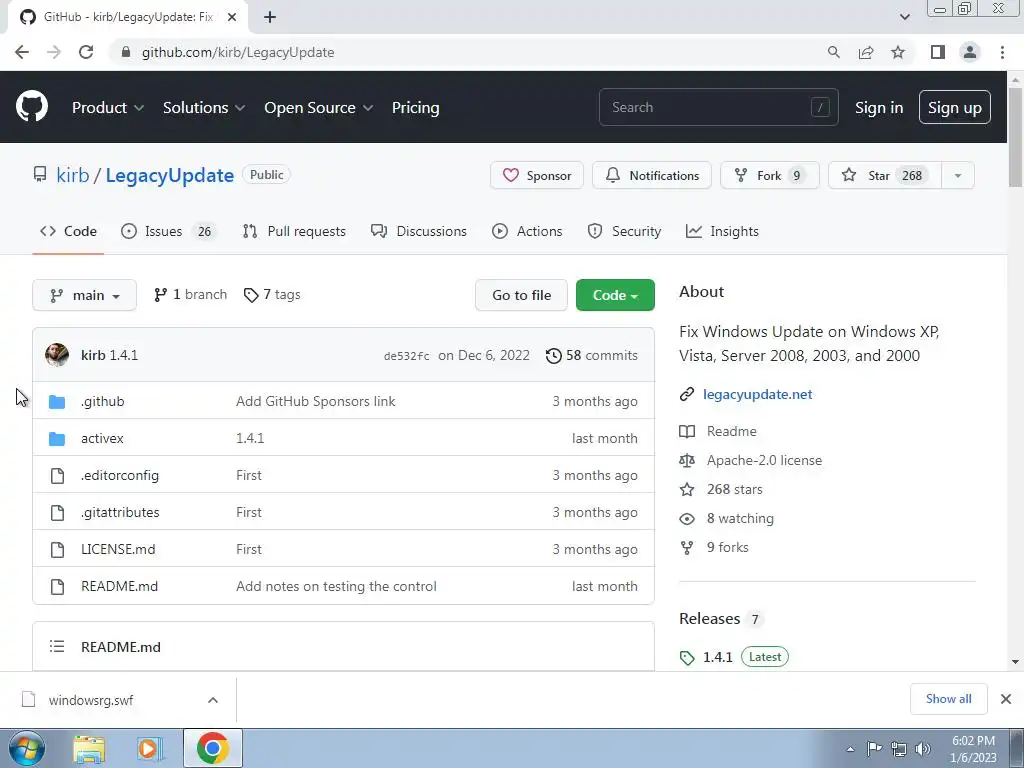1024x768 pixels.
Task: Click the network tray icon
Action: click(899, 749)
